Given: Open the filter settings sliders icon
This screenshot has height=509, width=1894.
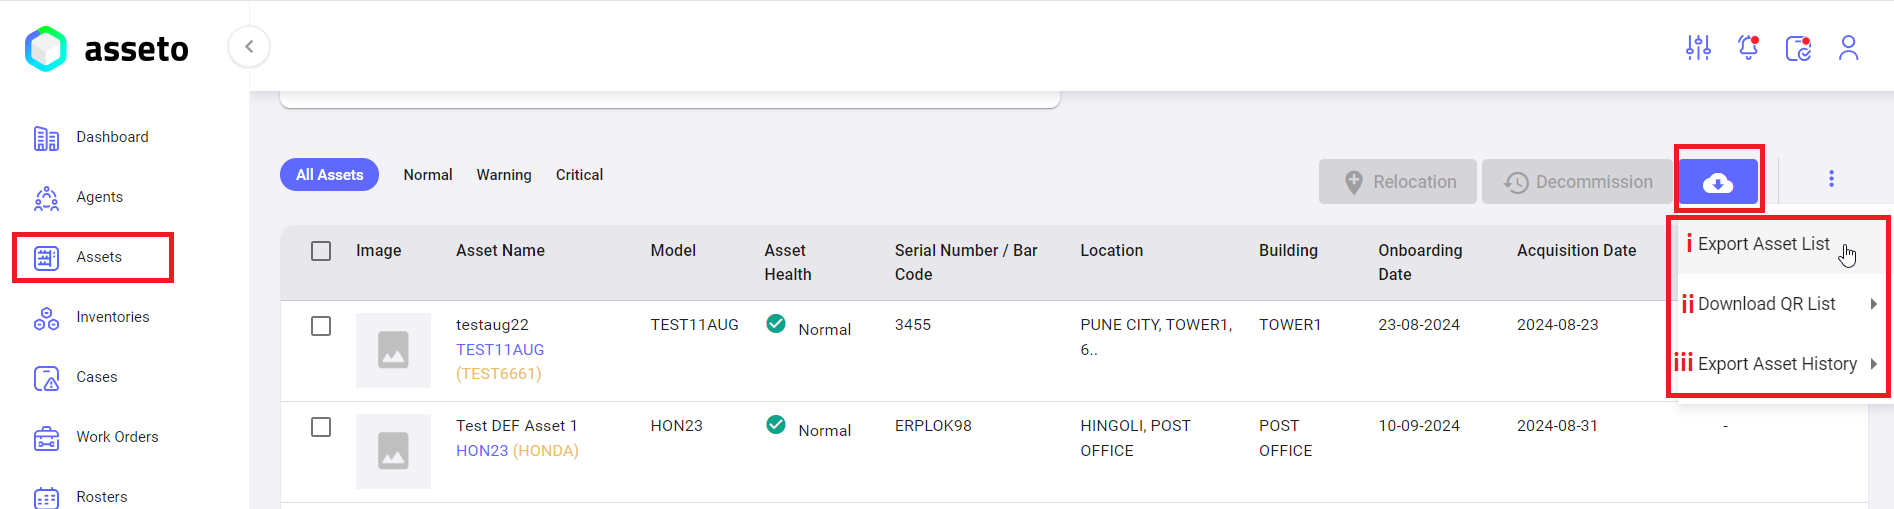Looking at the screenshot, I should [x=1698, y=47].
